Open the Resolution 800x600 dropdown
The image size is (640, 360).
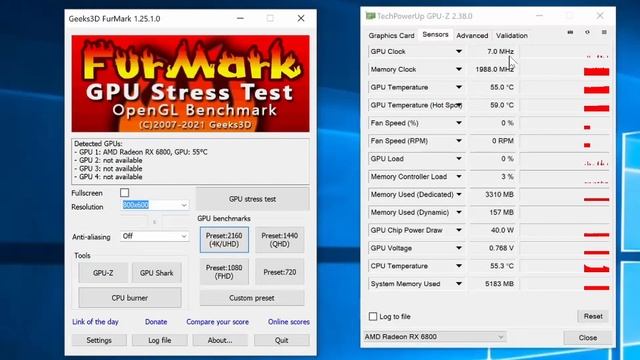pos(154,205)
